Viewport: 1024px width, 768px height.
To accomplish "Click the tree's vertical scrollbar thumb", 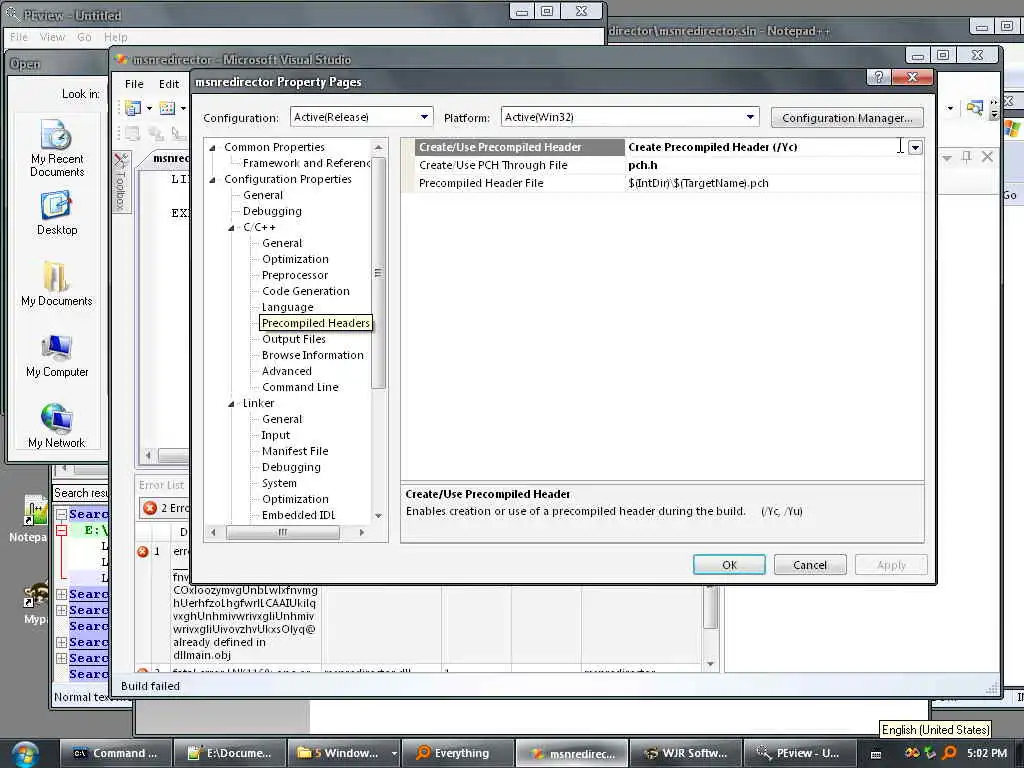I will (x=377, y=272).
